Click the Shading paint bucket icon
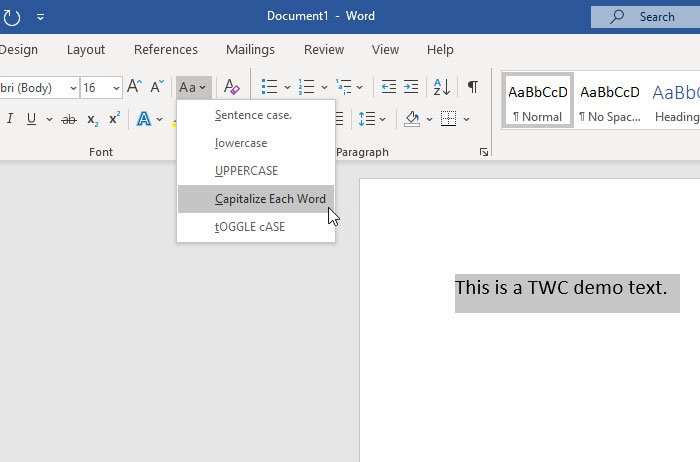Image resolution: width=700 pixels, height=462 pixels. [x=412, y=119]
